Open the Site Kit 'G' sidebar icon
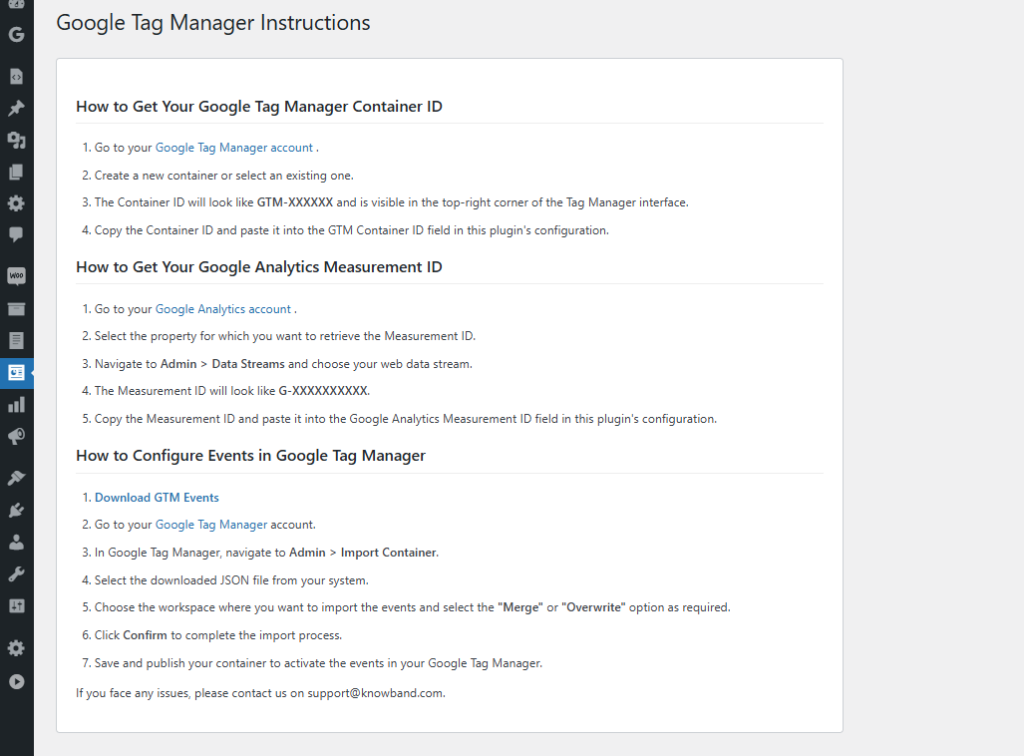 pyautogui.click(x=16, y=34)
